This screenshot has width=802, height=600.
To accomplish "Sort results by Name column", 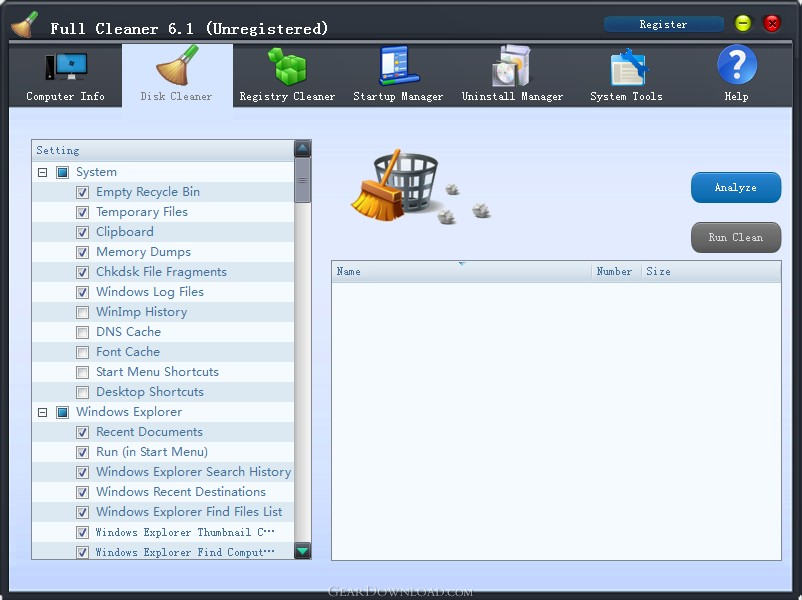I will [x=461, y=272].
